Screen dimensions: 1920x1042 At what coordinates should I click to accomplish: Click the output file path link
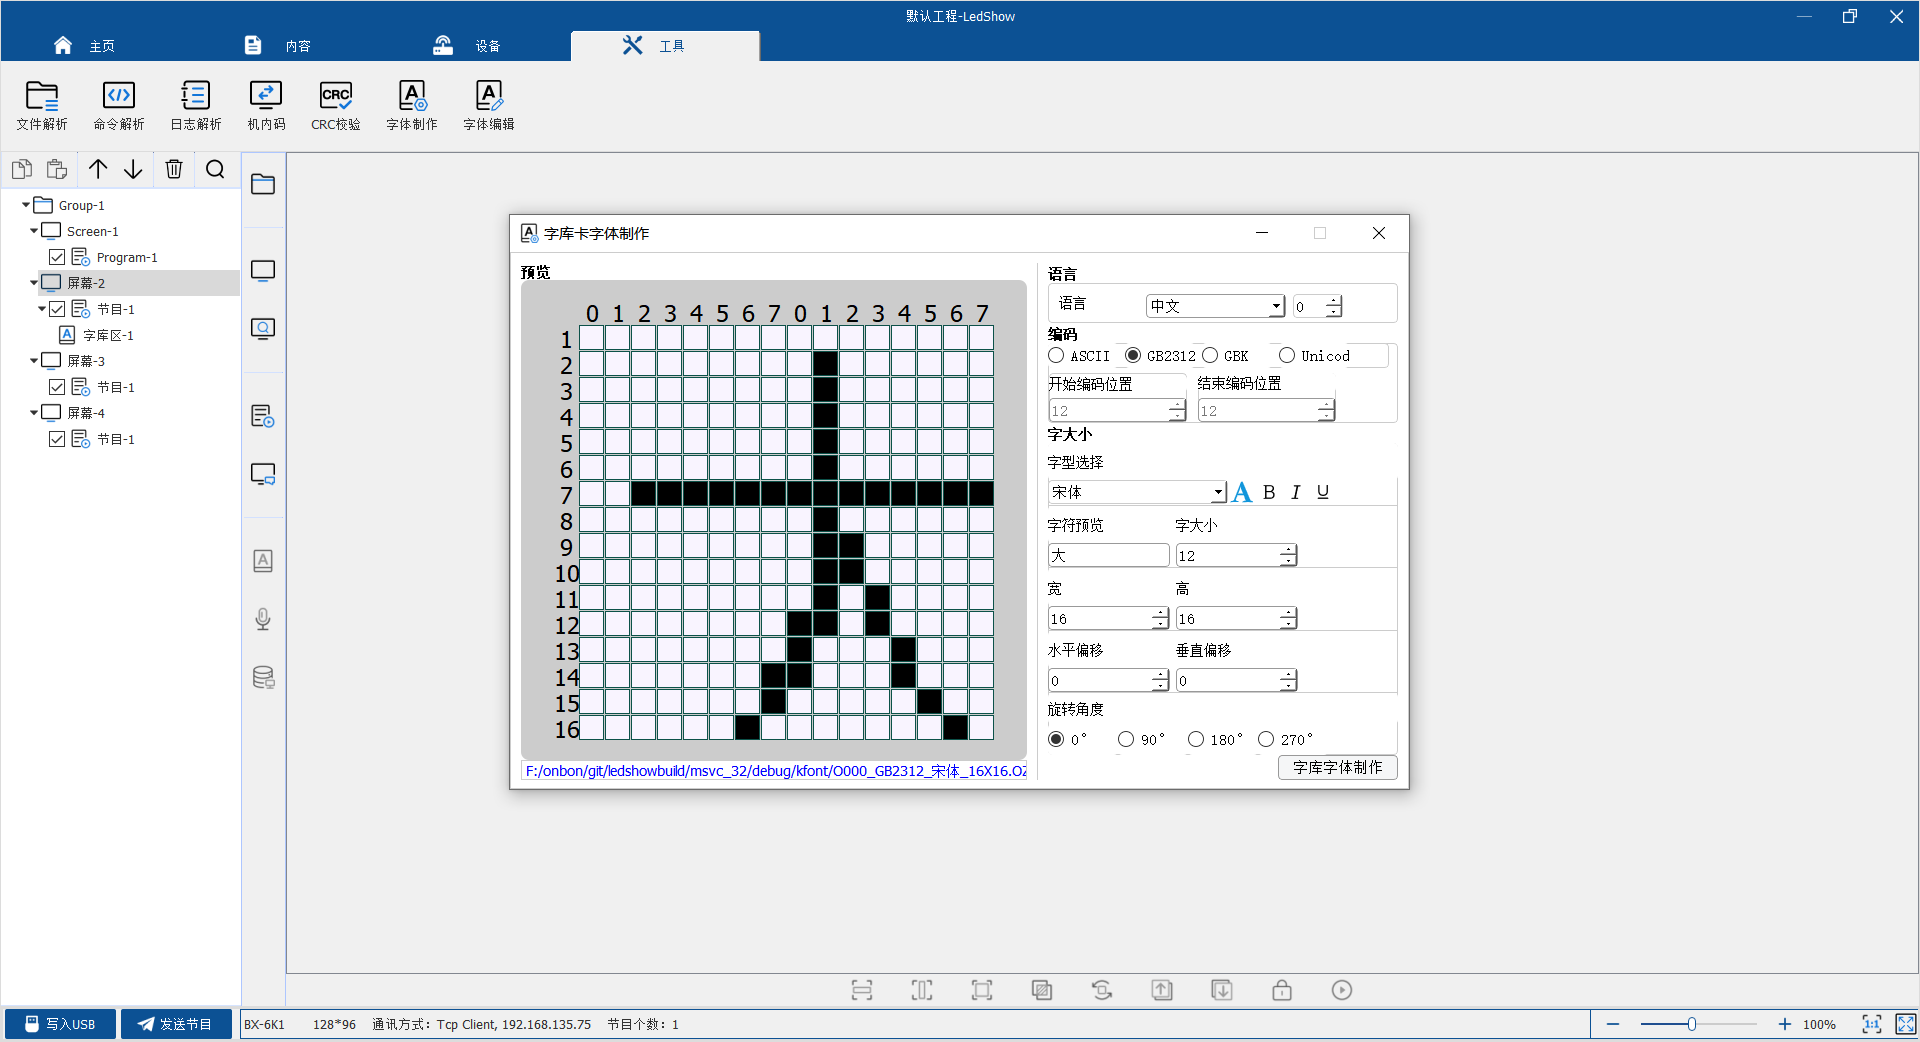[x=775, y=771]
